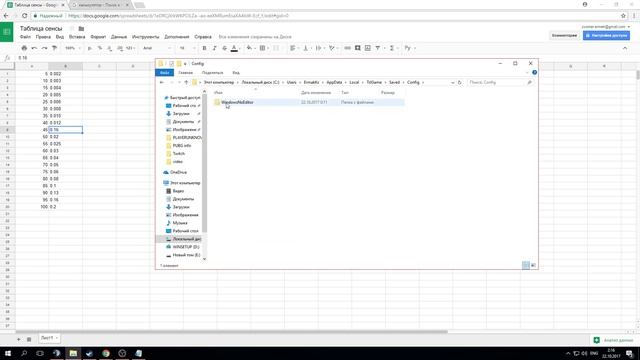
Task: Open the horizontal align dropdown
Action: (x=294, y=48)
